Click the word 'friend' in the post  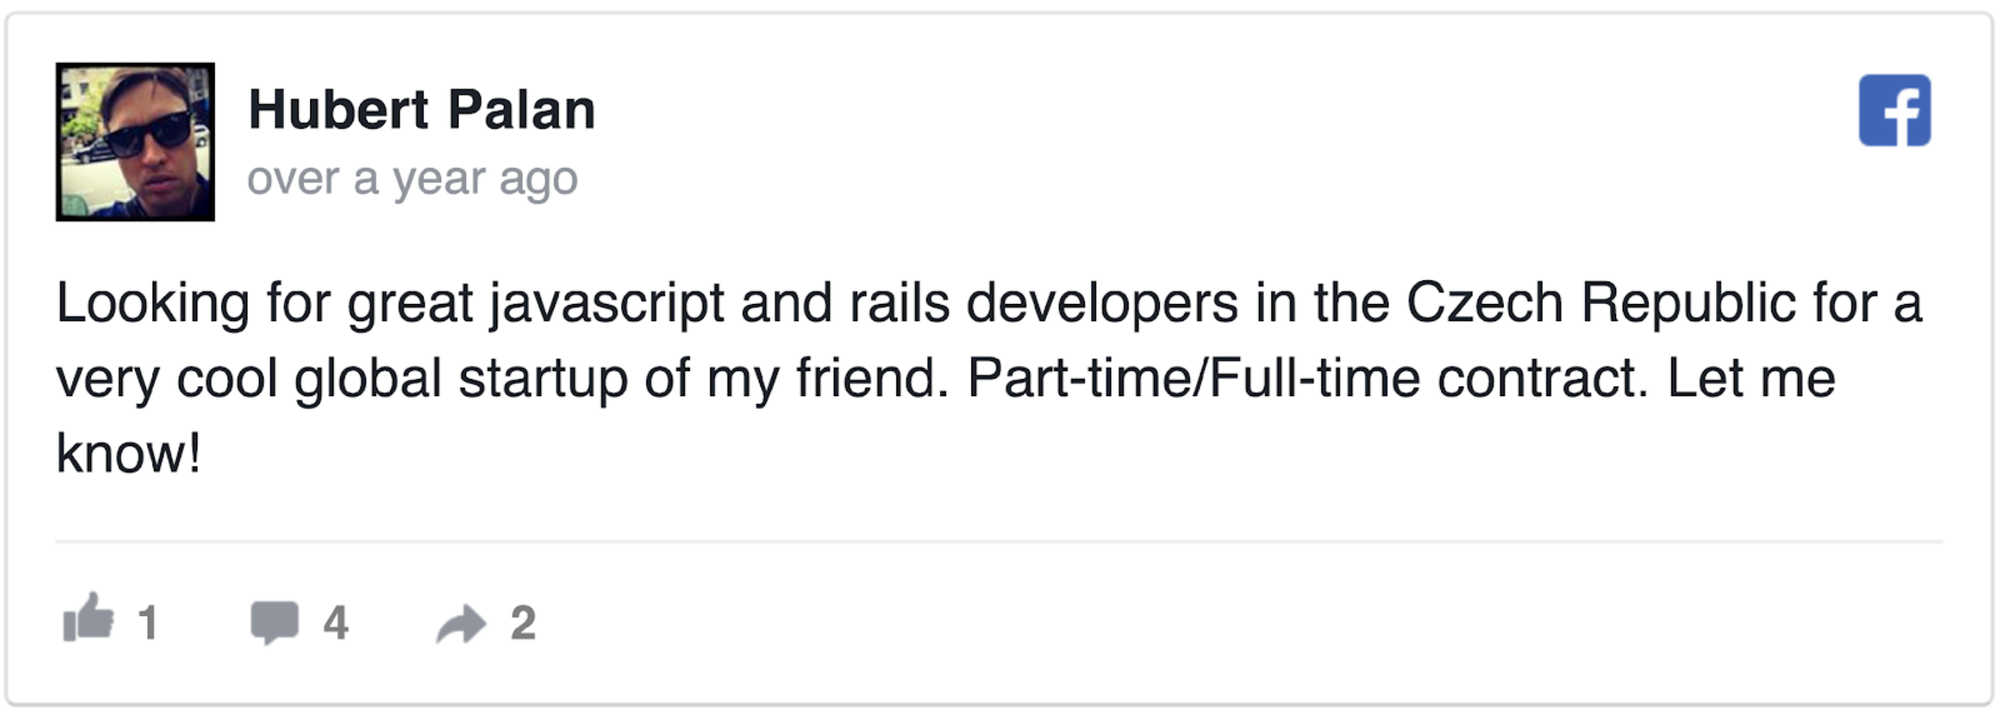point(868,378)
